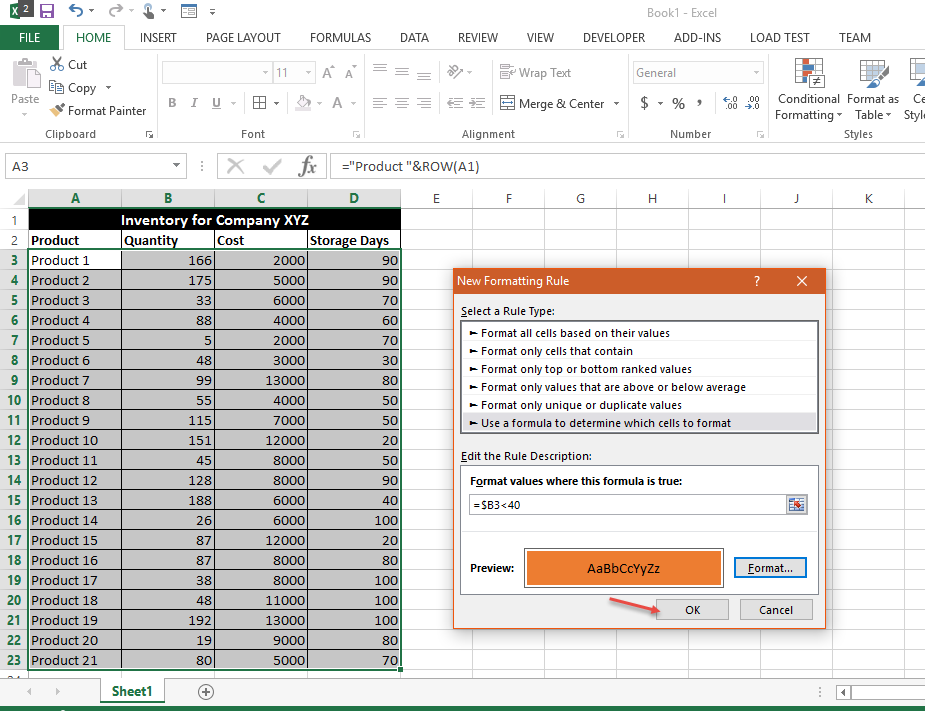The width and height of the screenshot is (925, 711).
Task: Select the Sheet1 tab
Action: 131,691
